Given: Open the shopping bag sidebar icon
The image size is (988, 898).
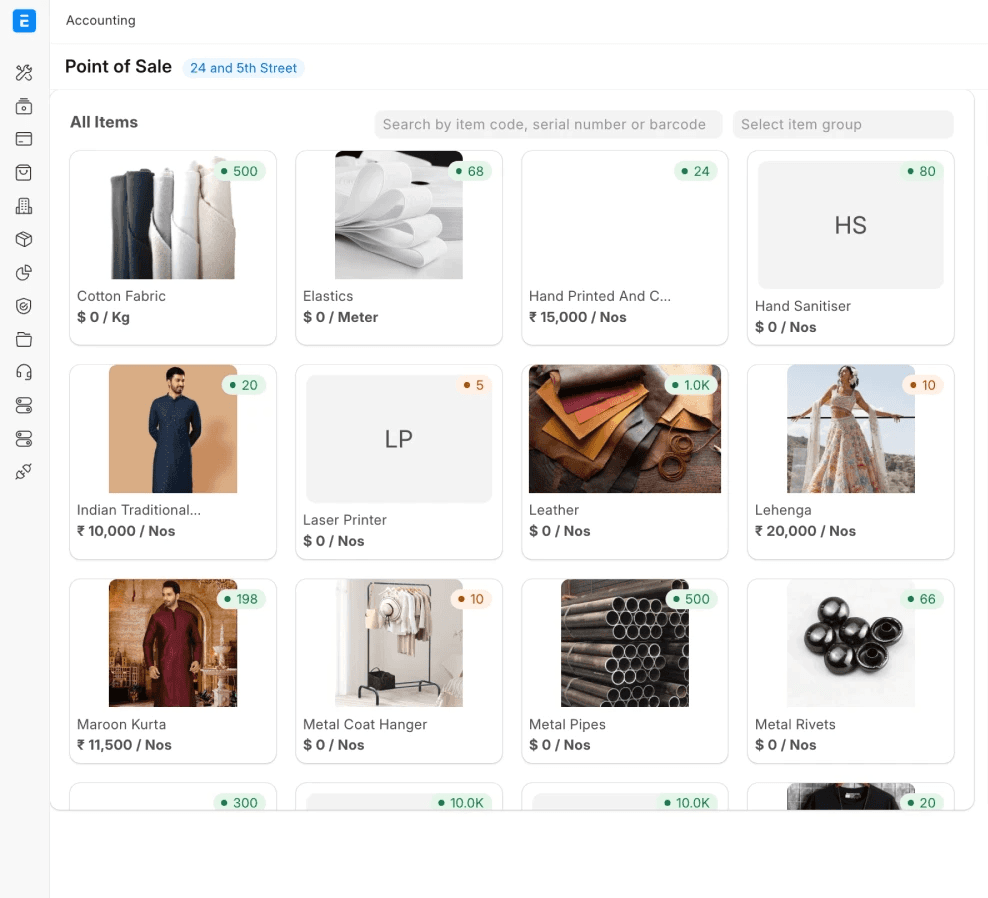Looking at the screenshot, I should 24,173.
